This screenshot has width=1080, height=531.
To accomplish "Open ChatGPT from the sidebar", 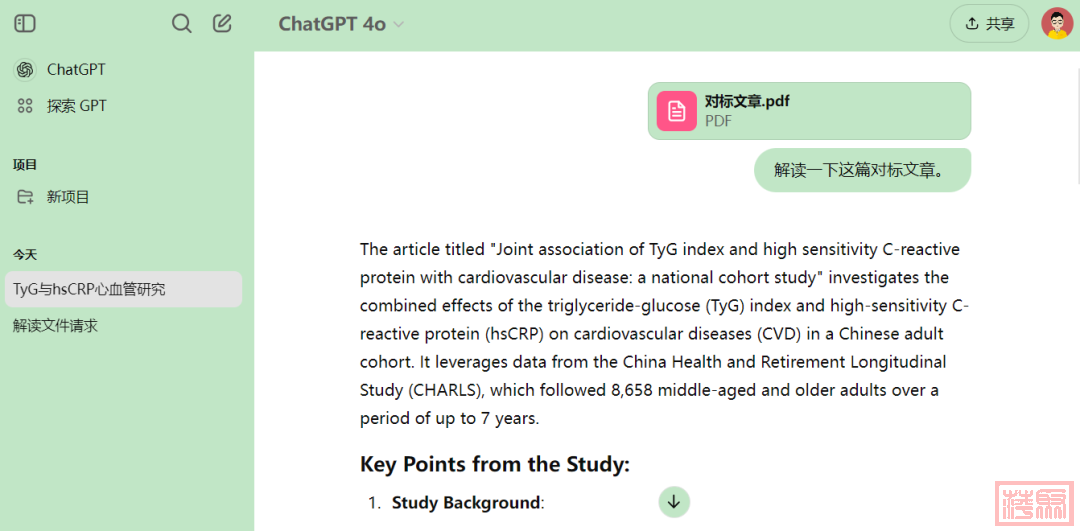I will tap(76, 70).
